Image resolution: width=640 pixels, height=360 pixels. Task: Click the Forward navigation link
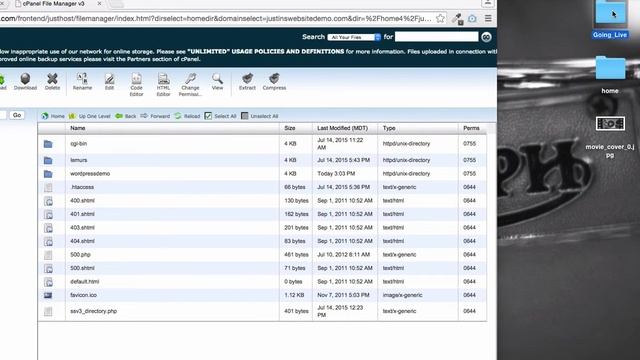[x=155, y=116]
